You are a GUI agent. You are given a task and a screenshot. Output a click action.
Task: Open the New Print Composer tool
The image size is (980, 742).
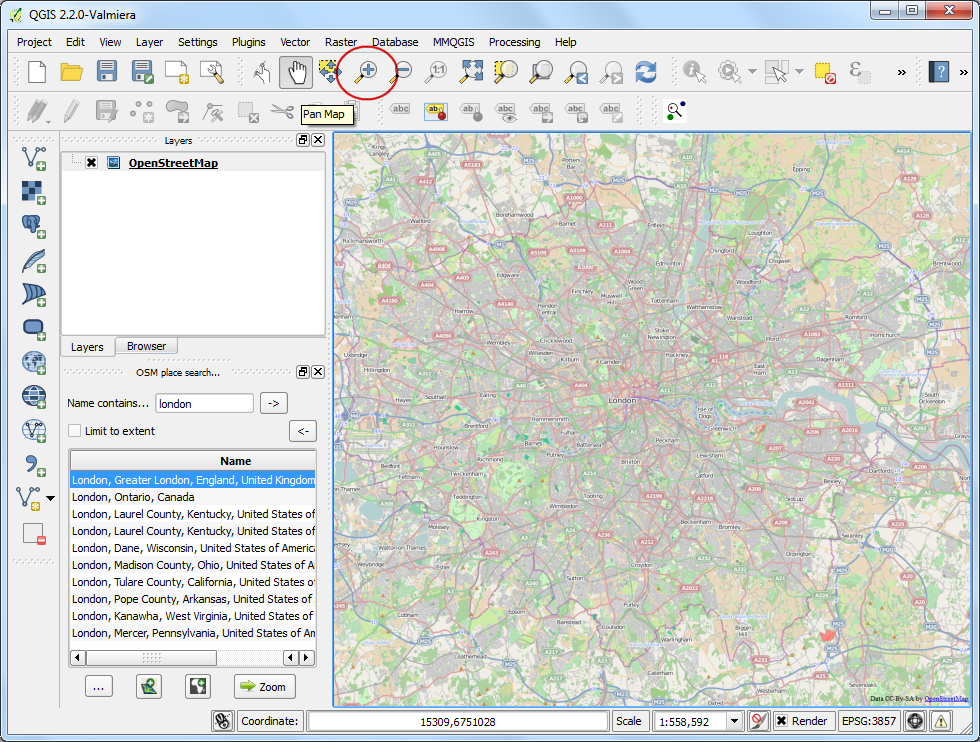[177, 72]
